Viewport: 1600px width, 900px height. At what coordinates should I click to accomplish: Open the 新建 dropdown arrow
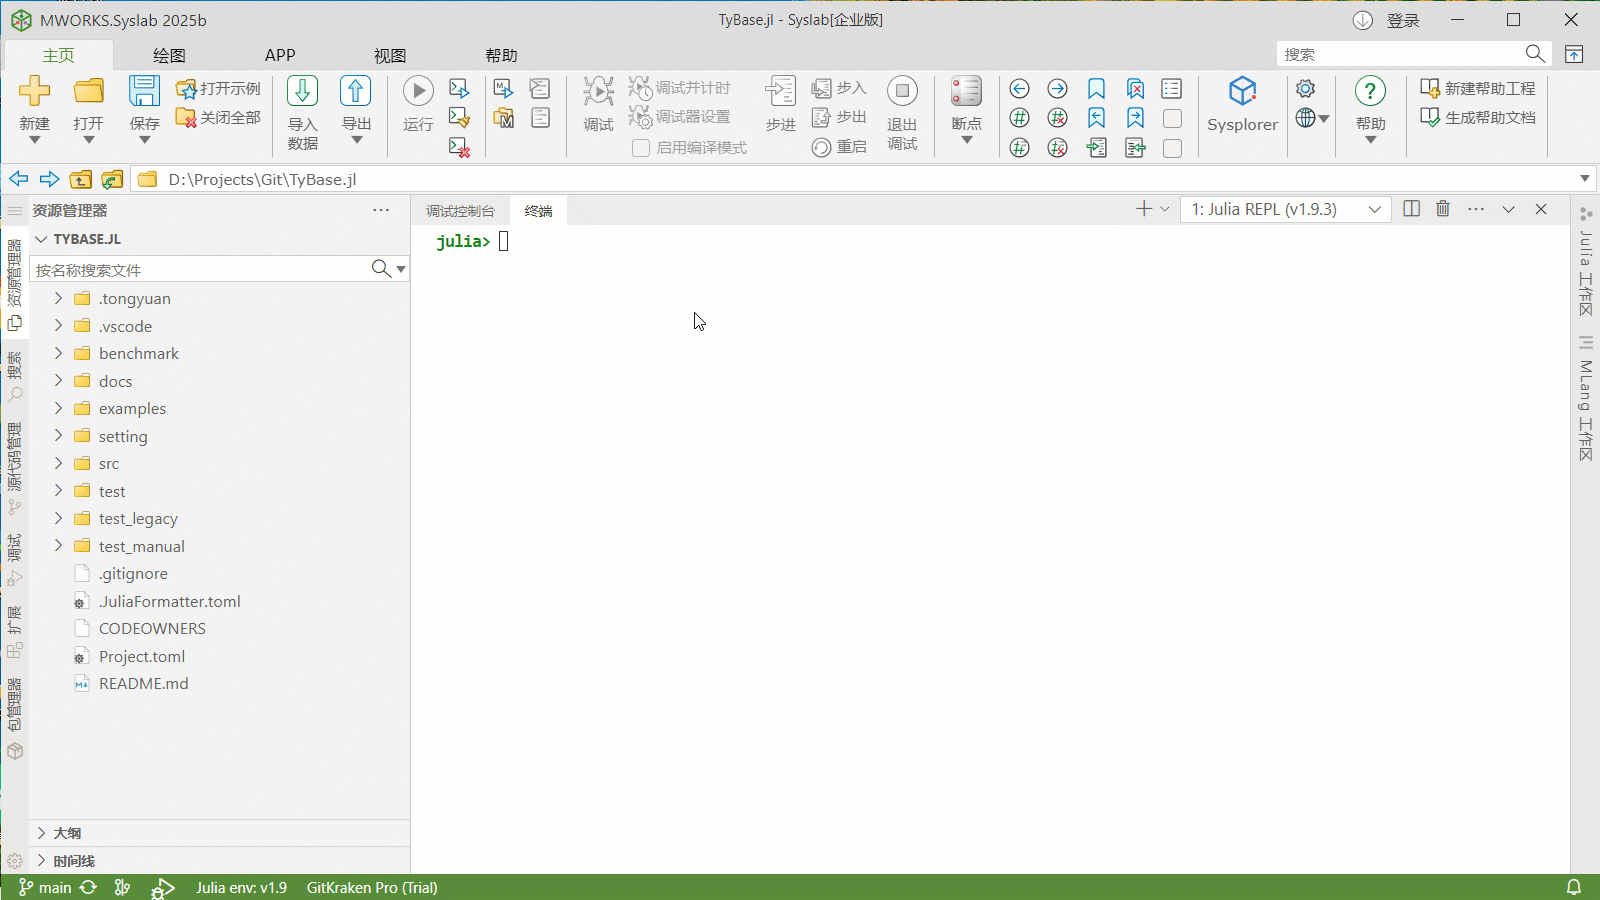tap(34, 141)
